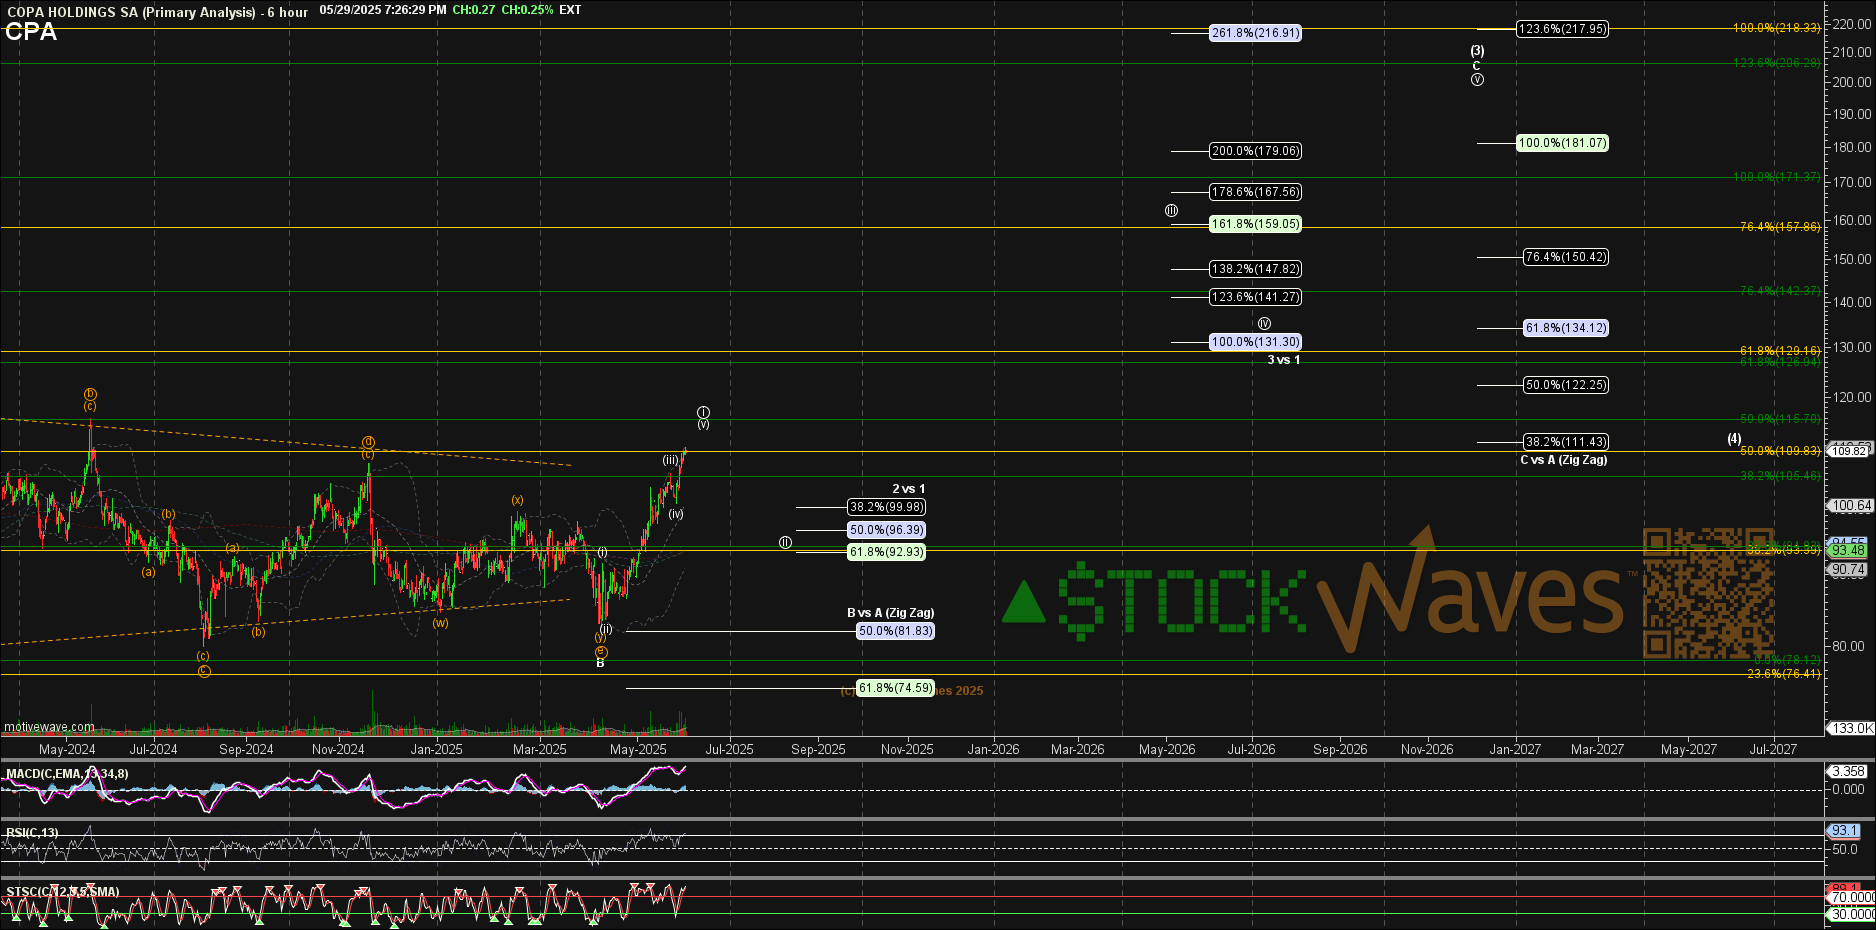Click the Jul-2027 date axis label

[x=1772, y=749]
